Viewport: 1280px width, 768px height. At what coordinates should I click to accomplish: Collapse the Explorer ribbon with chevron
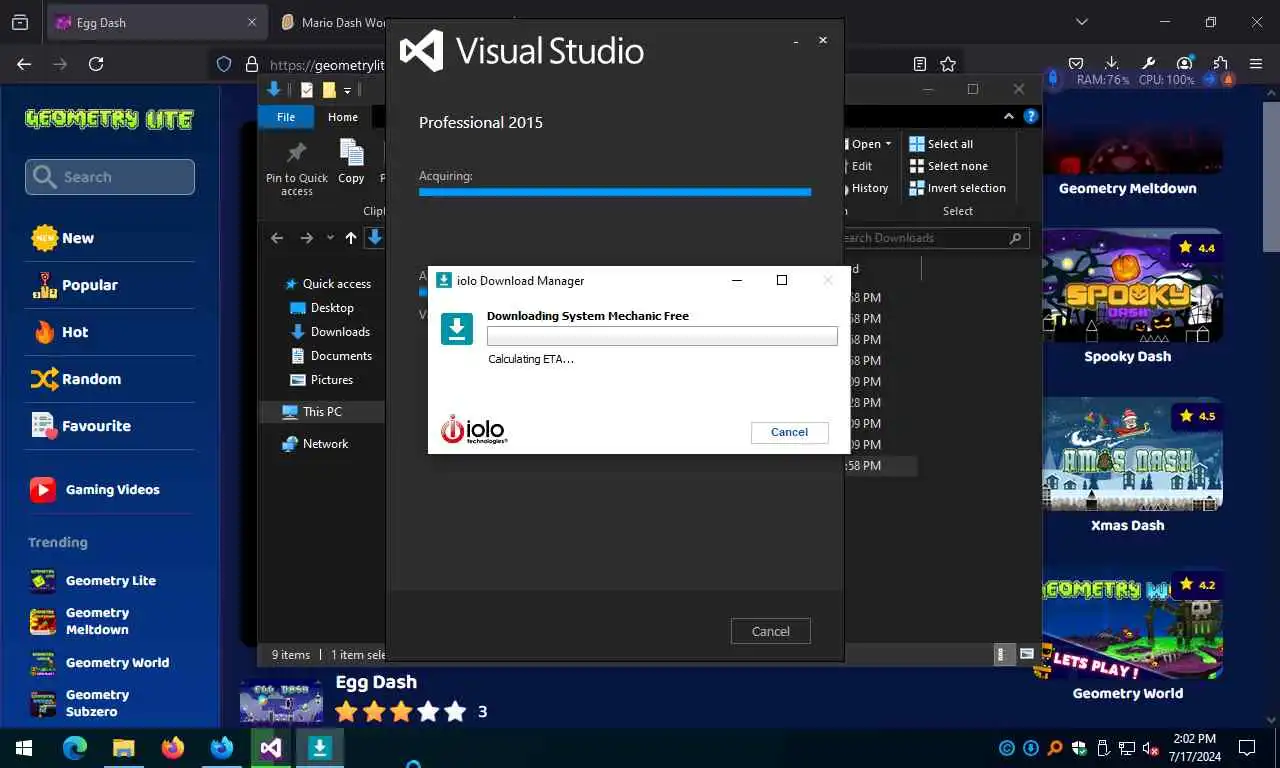[1008, 117]
